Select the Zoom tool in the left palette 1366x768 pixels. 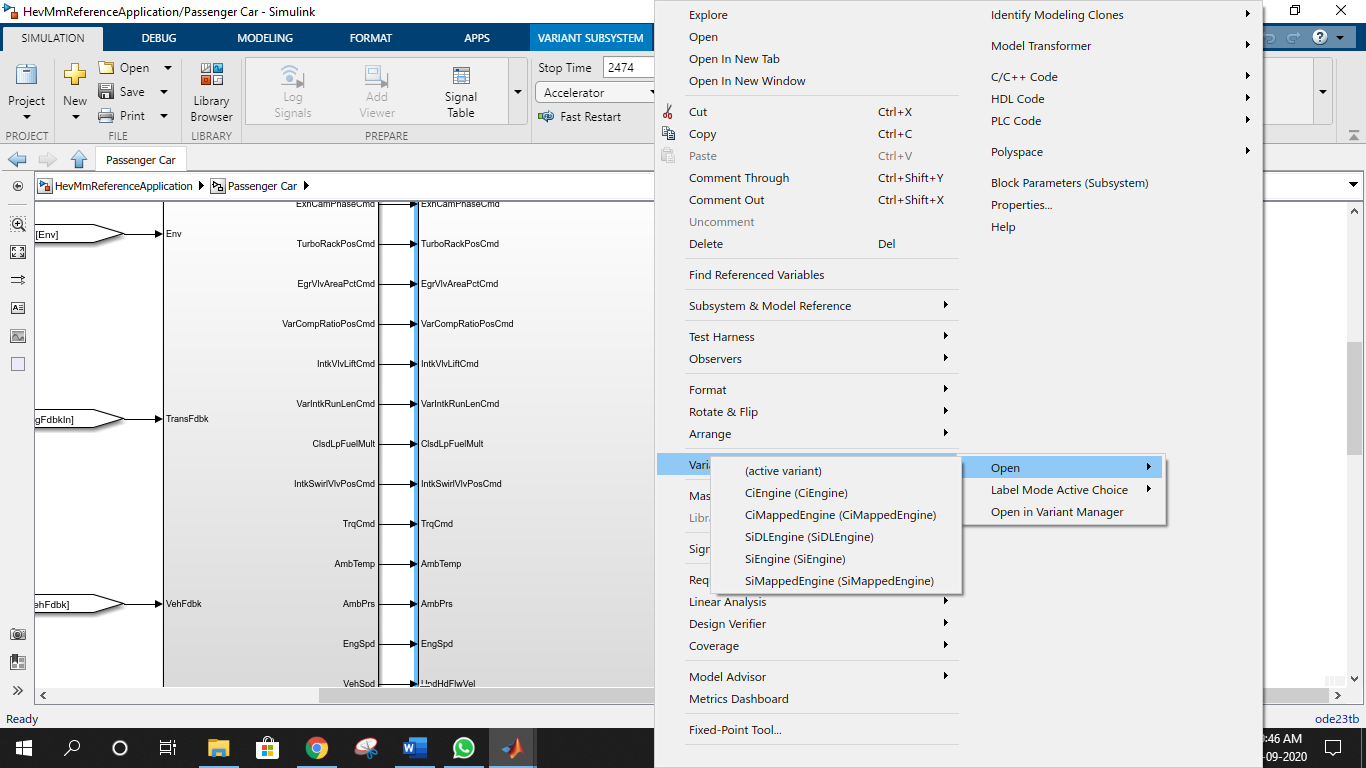[17, 224]
